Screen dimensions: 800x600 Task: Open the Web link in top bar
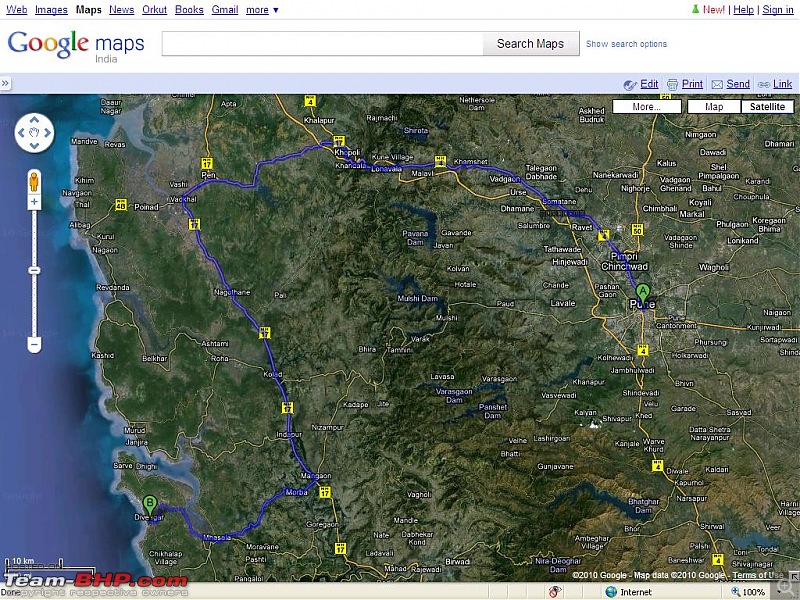[x=16, y=10]
